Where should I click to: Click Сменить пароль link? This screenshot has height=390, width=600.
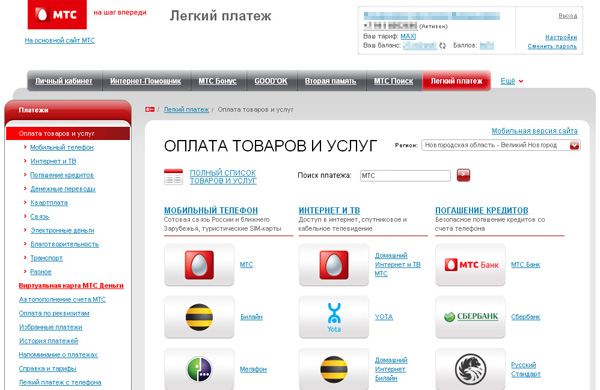tap(552, 46)
